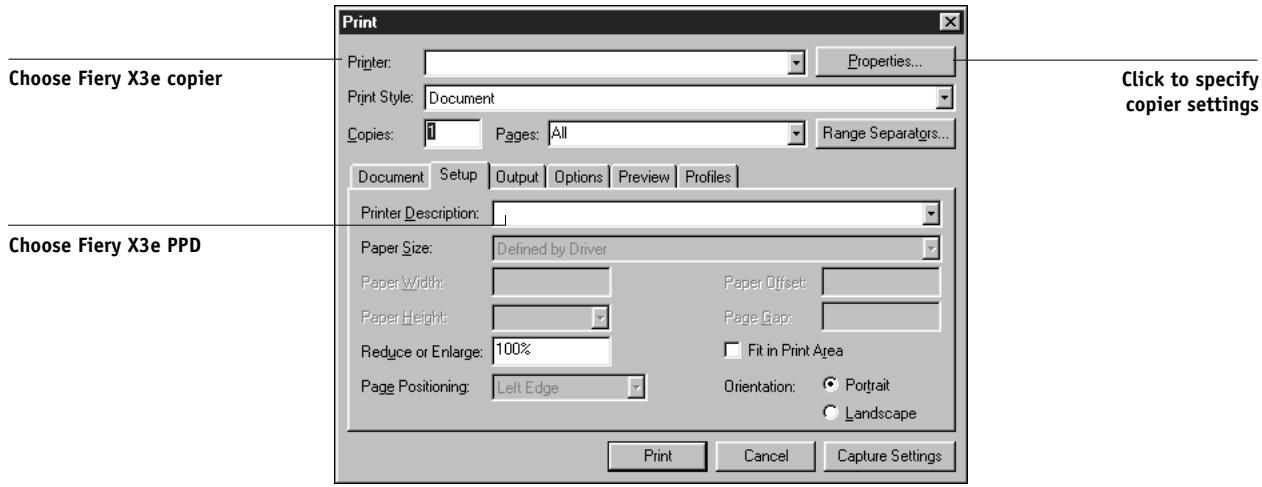
Task: Click the Cancel button
Action: [x=764, y=454]
